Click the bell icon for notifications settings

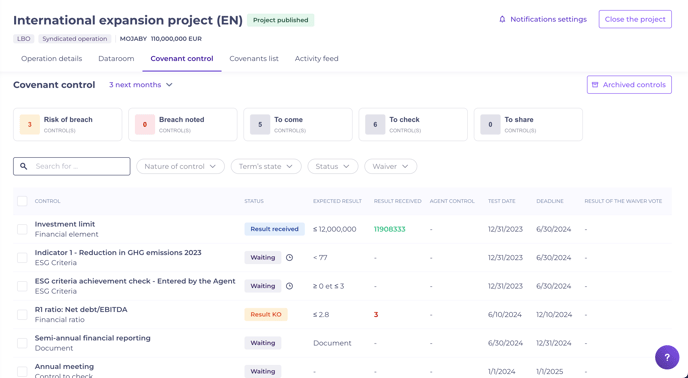(x=502, y=19)
